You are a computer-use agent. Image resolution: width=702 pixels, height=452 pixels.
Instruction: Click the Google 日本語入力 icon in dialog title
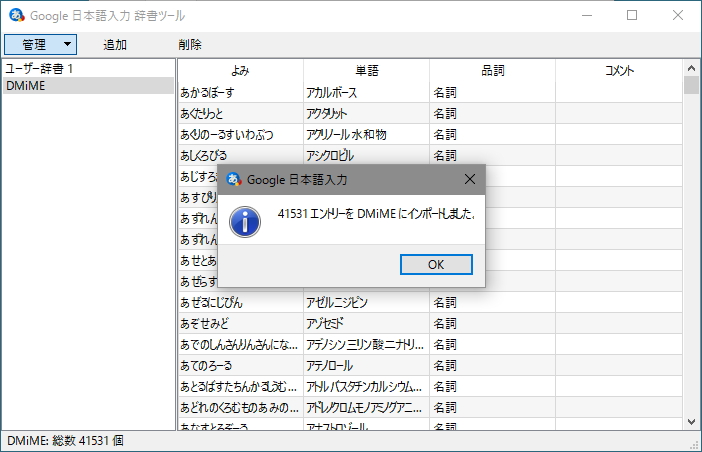pos(234,179)
